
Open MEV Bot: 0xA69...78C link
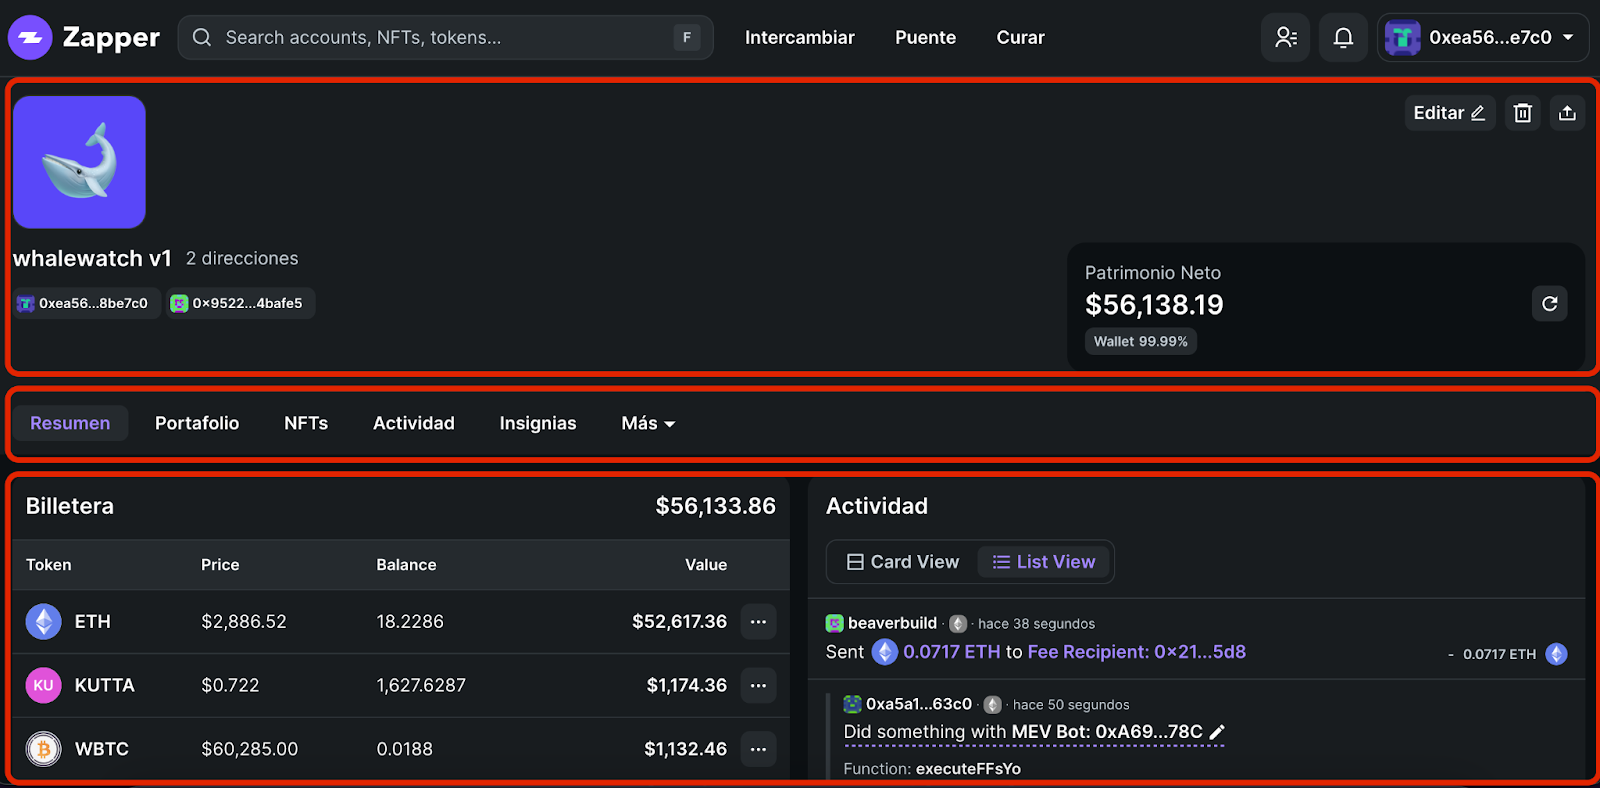pyautogui.click(x=1107, y=732)
